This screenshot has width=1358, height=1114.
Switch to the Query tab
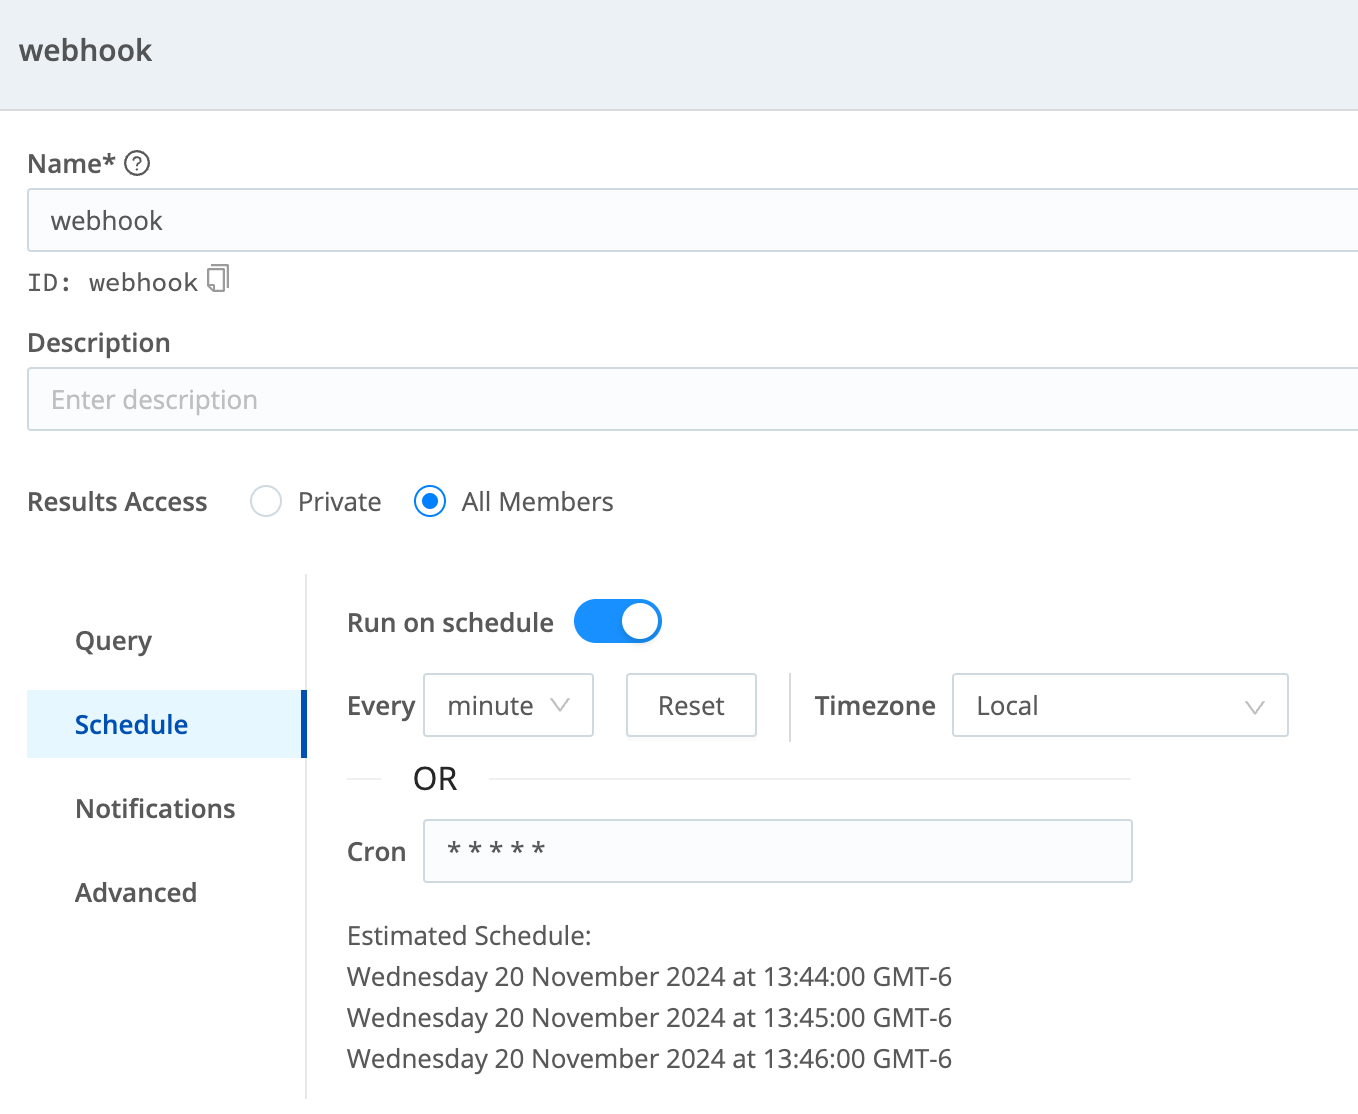114,640
